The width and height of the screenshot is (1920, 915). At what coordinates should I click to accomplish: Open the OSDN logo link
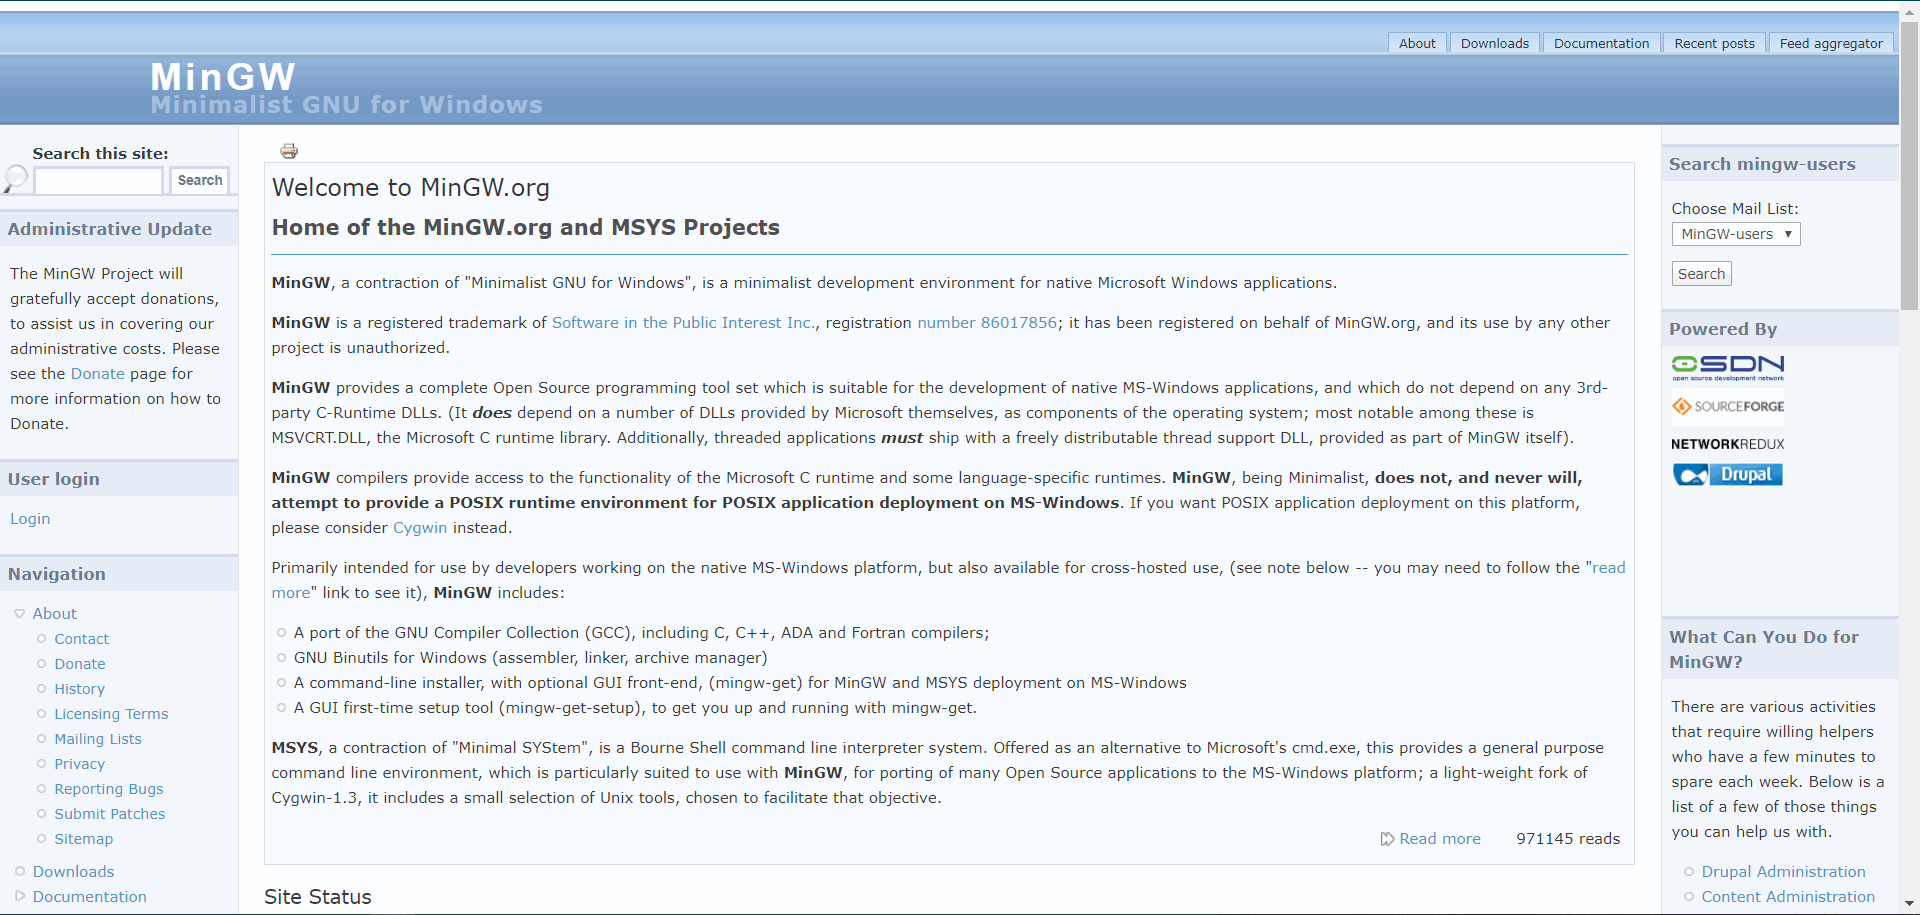[1727, 367]
